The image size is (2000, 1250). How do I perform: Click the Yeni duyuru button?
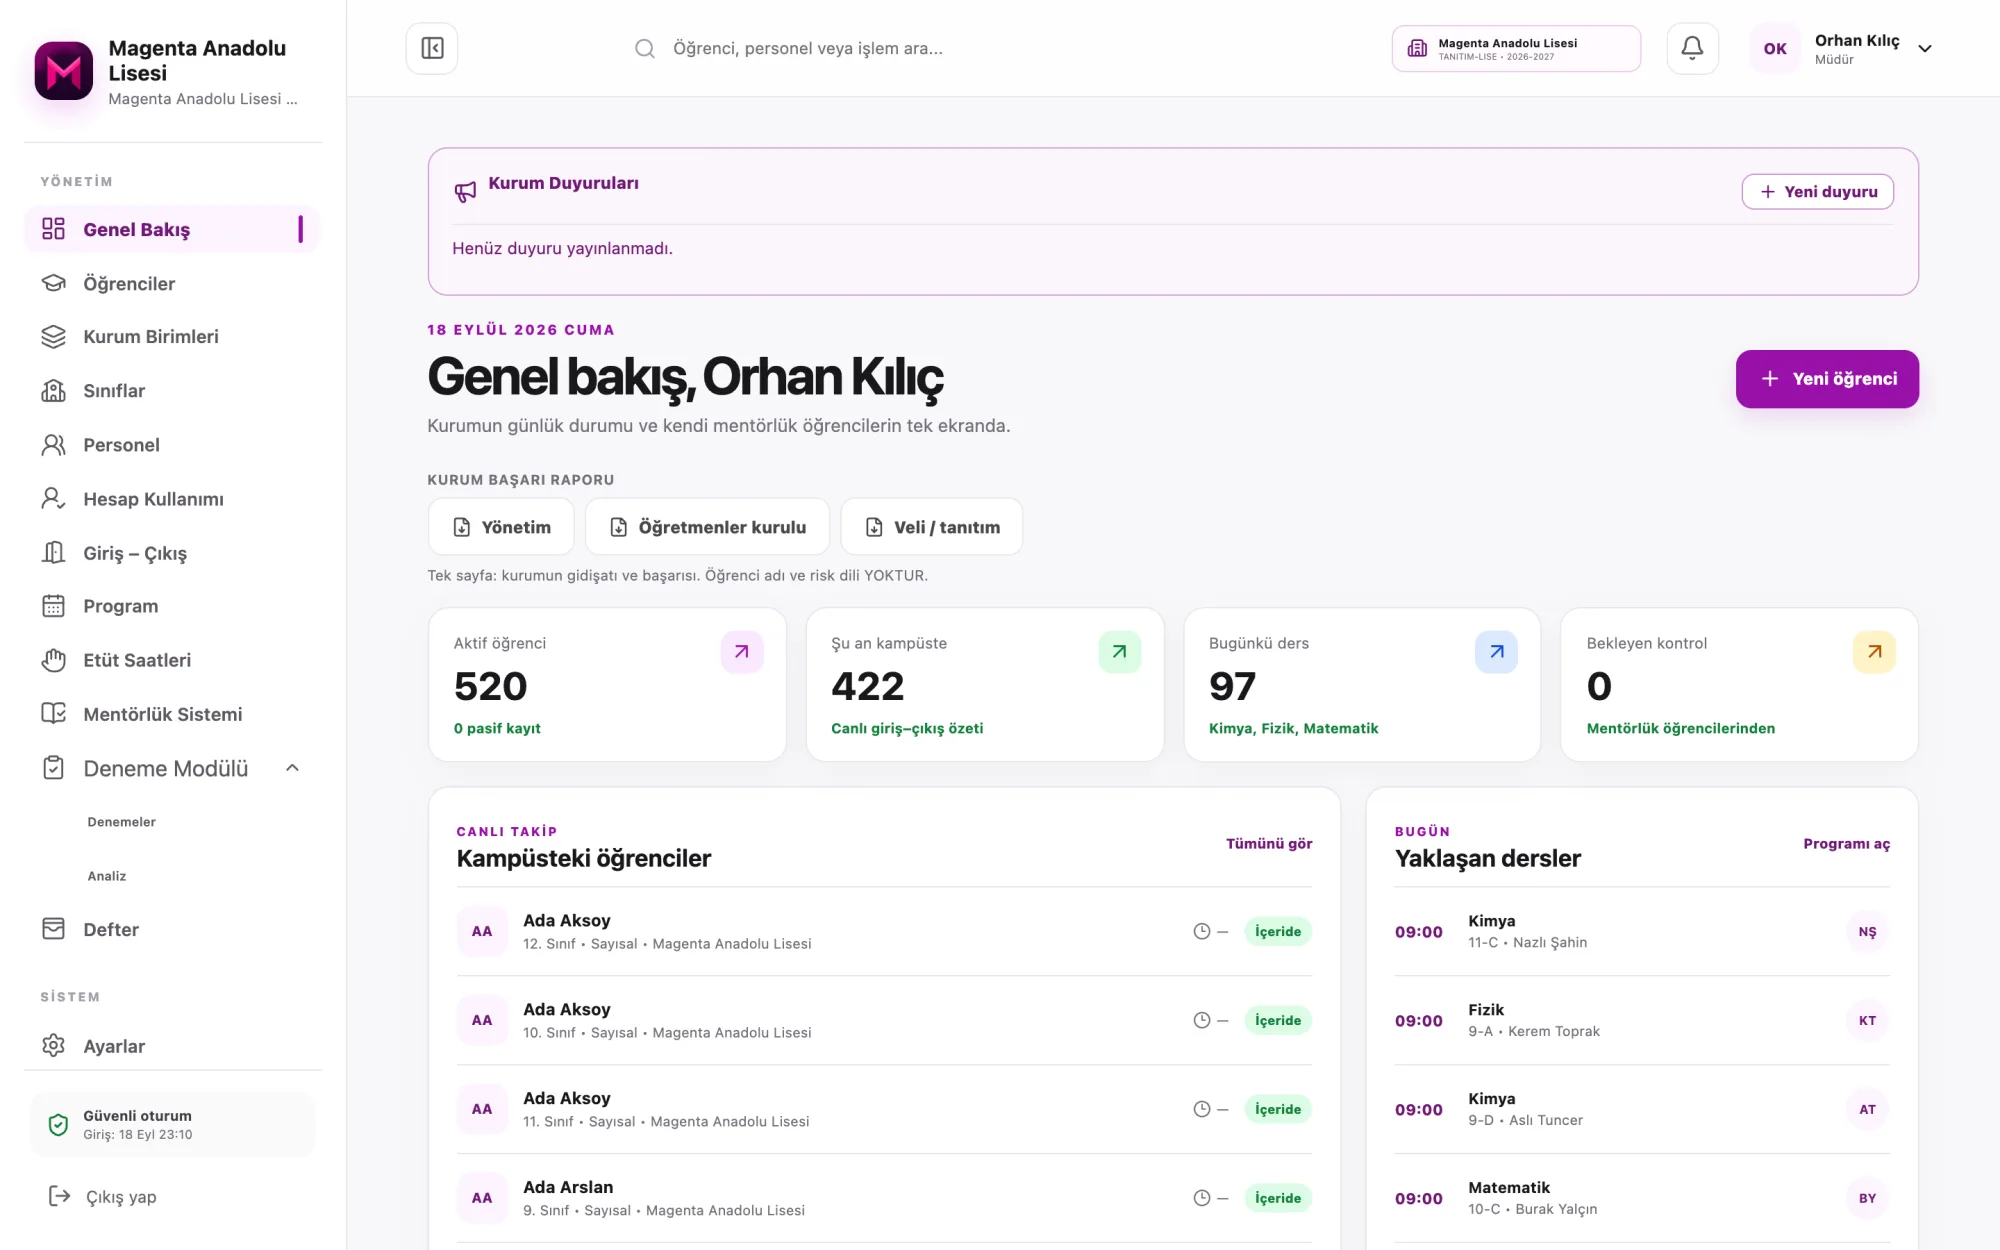pos(1817,192)
